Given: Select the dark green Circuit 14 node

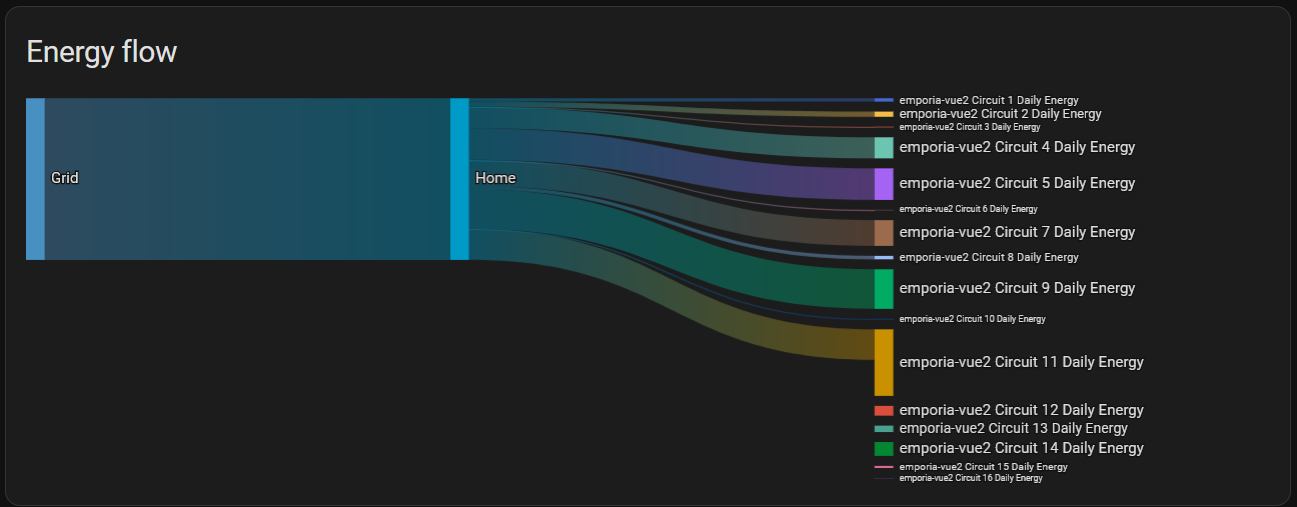Looking at the screenshot, I should coord(883,449).
